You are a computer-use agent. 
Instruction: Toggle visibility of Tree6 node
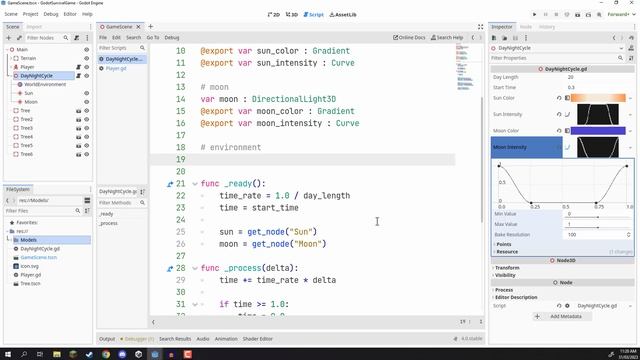(x=87, y=154)
